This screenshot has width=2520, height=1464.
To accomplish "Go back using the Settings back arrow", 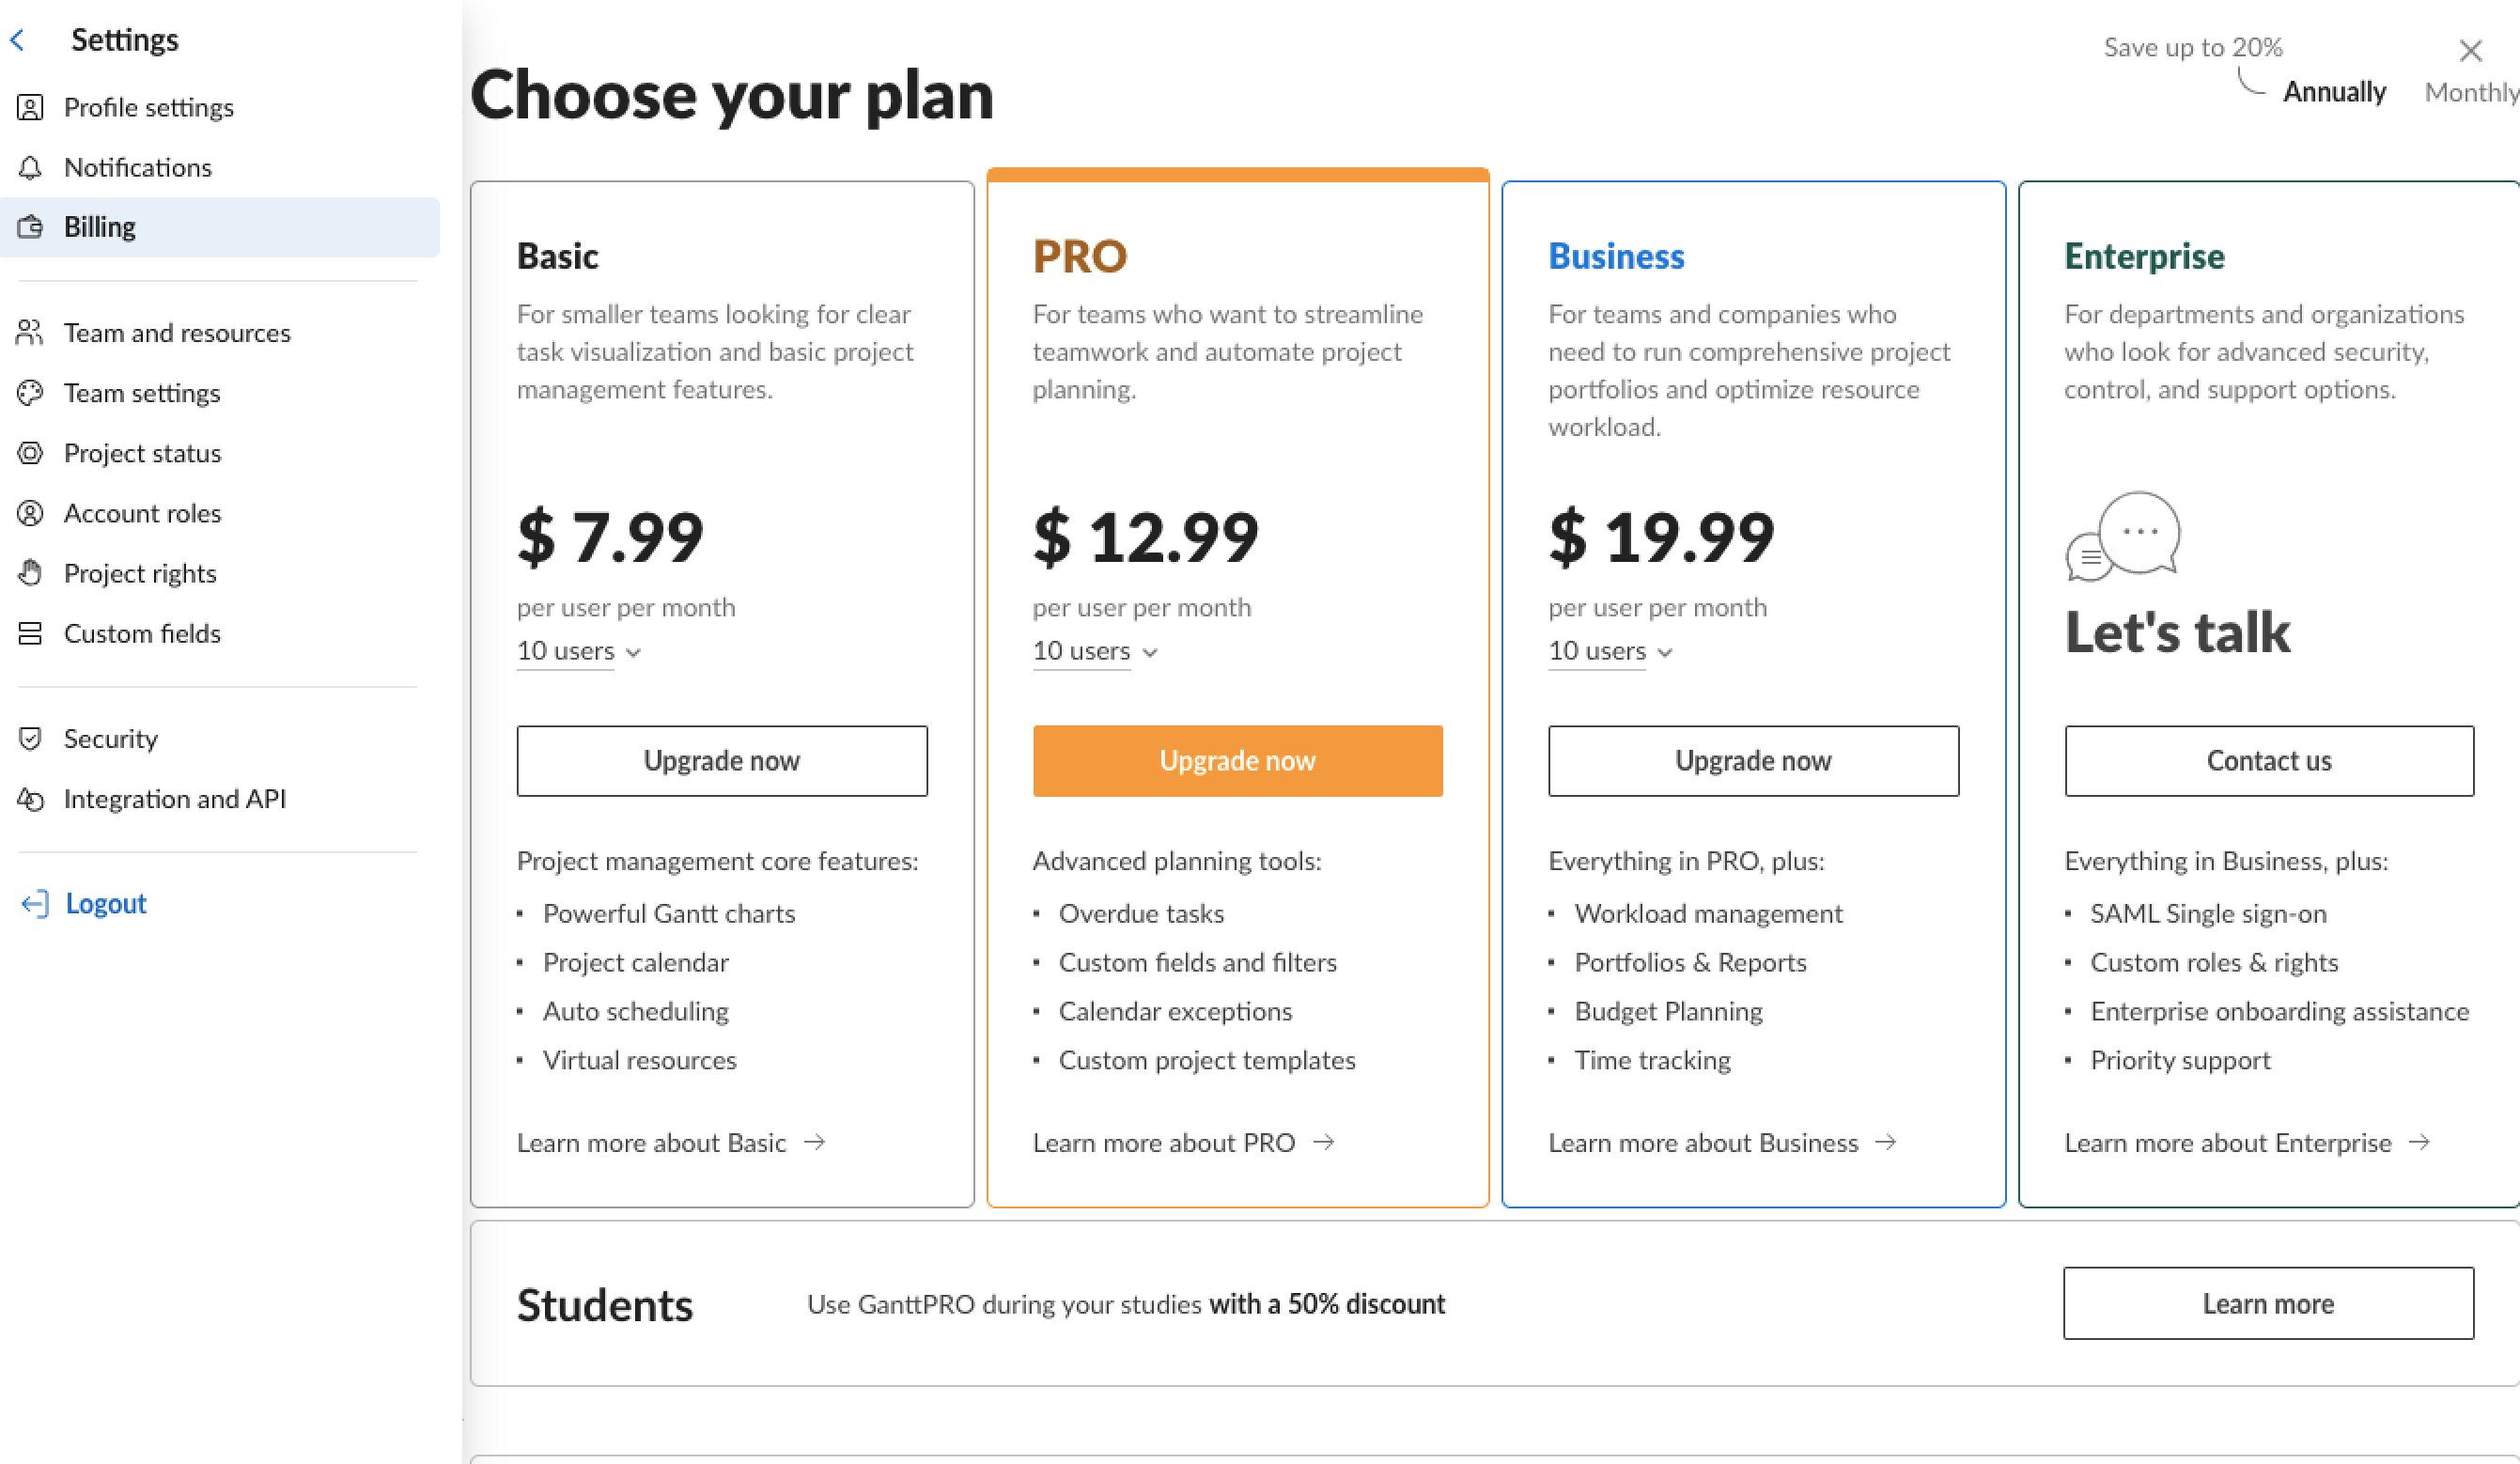I will click(17, 39).
